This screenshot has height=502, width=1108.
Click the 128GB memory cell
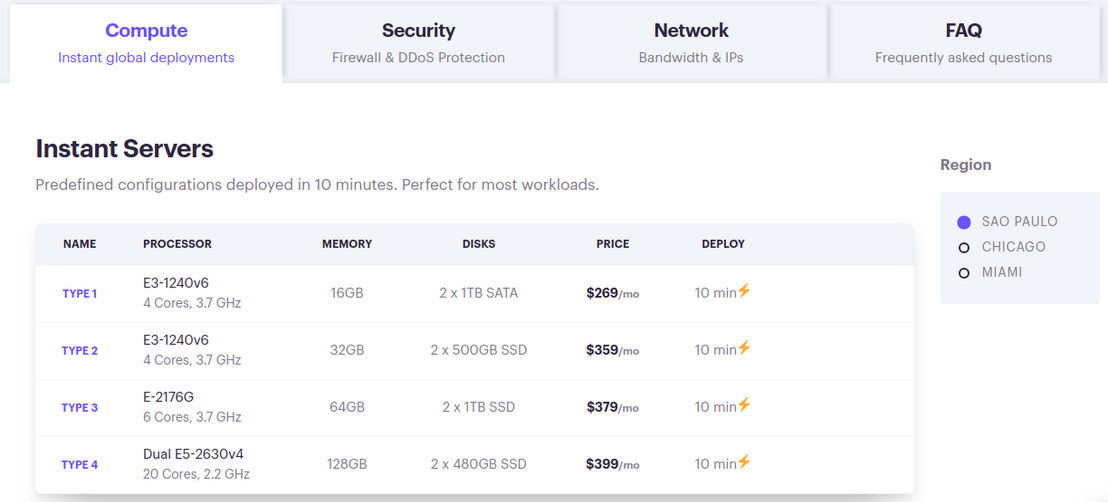pyautogui.click(x=347, y=465)
